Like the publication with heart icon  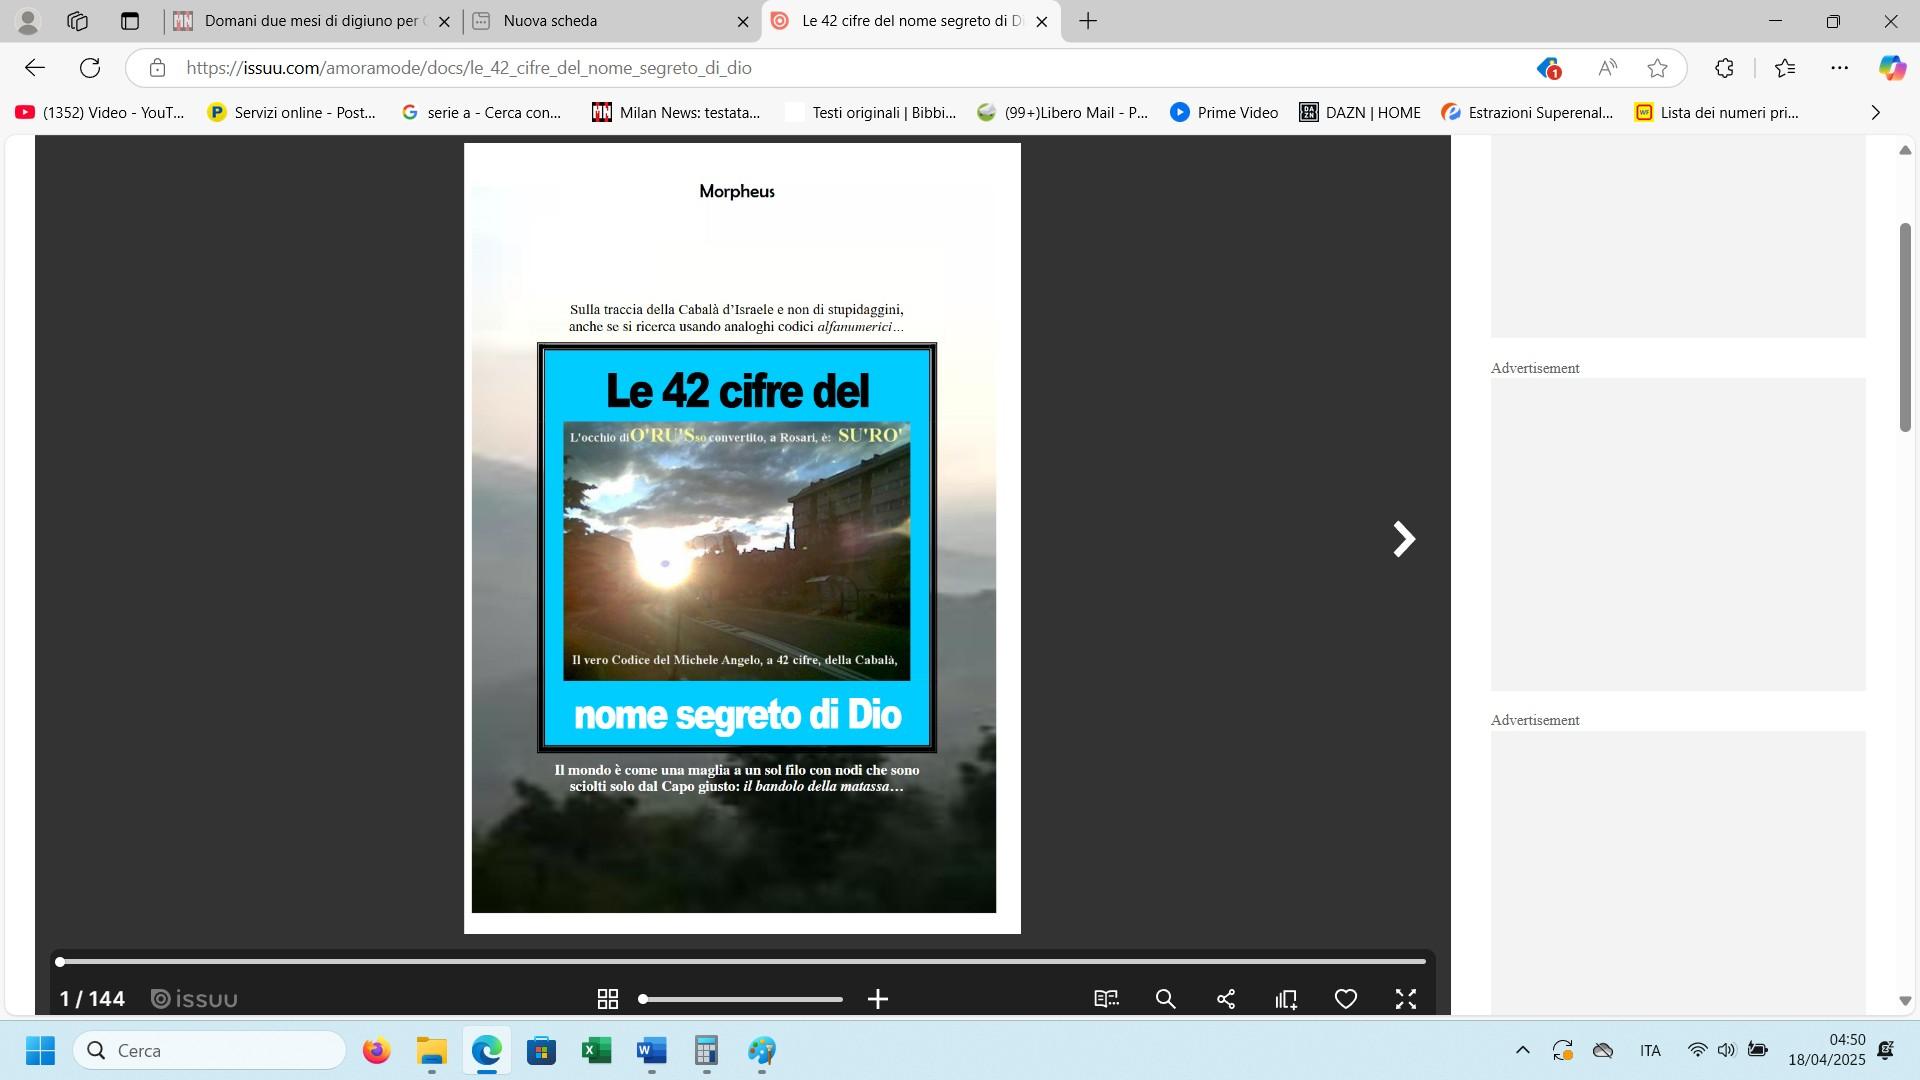1346,999
